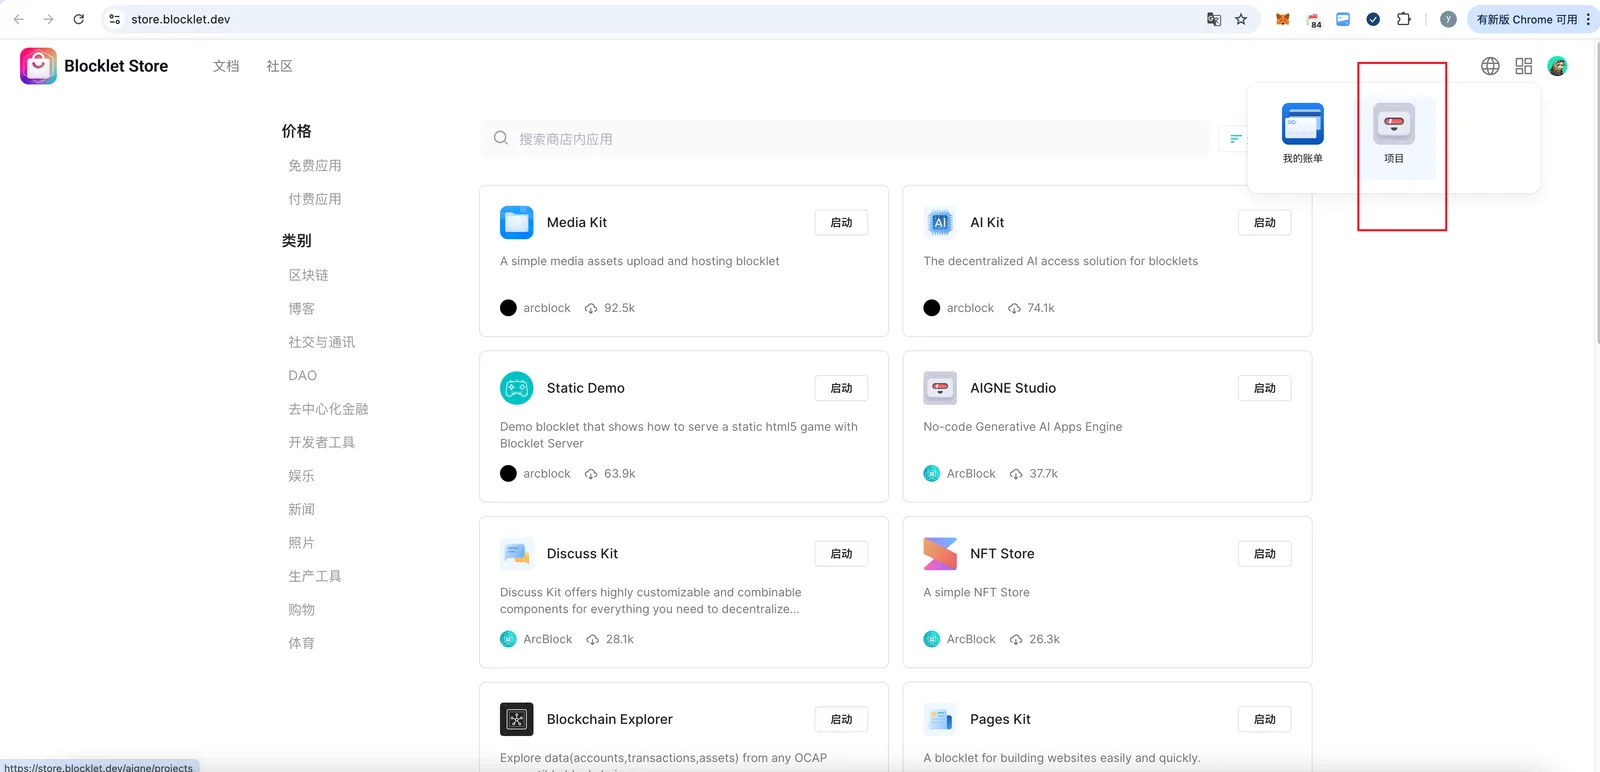Click arcblock author avatar on Media Kit card
The width and height of the screenshot is (1600, 772).
508,308
